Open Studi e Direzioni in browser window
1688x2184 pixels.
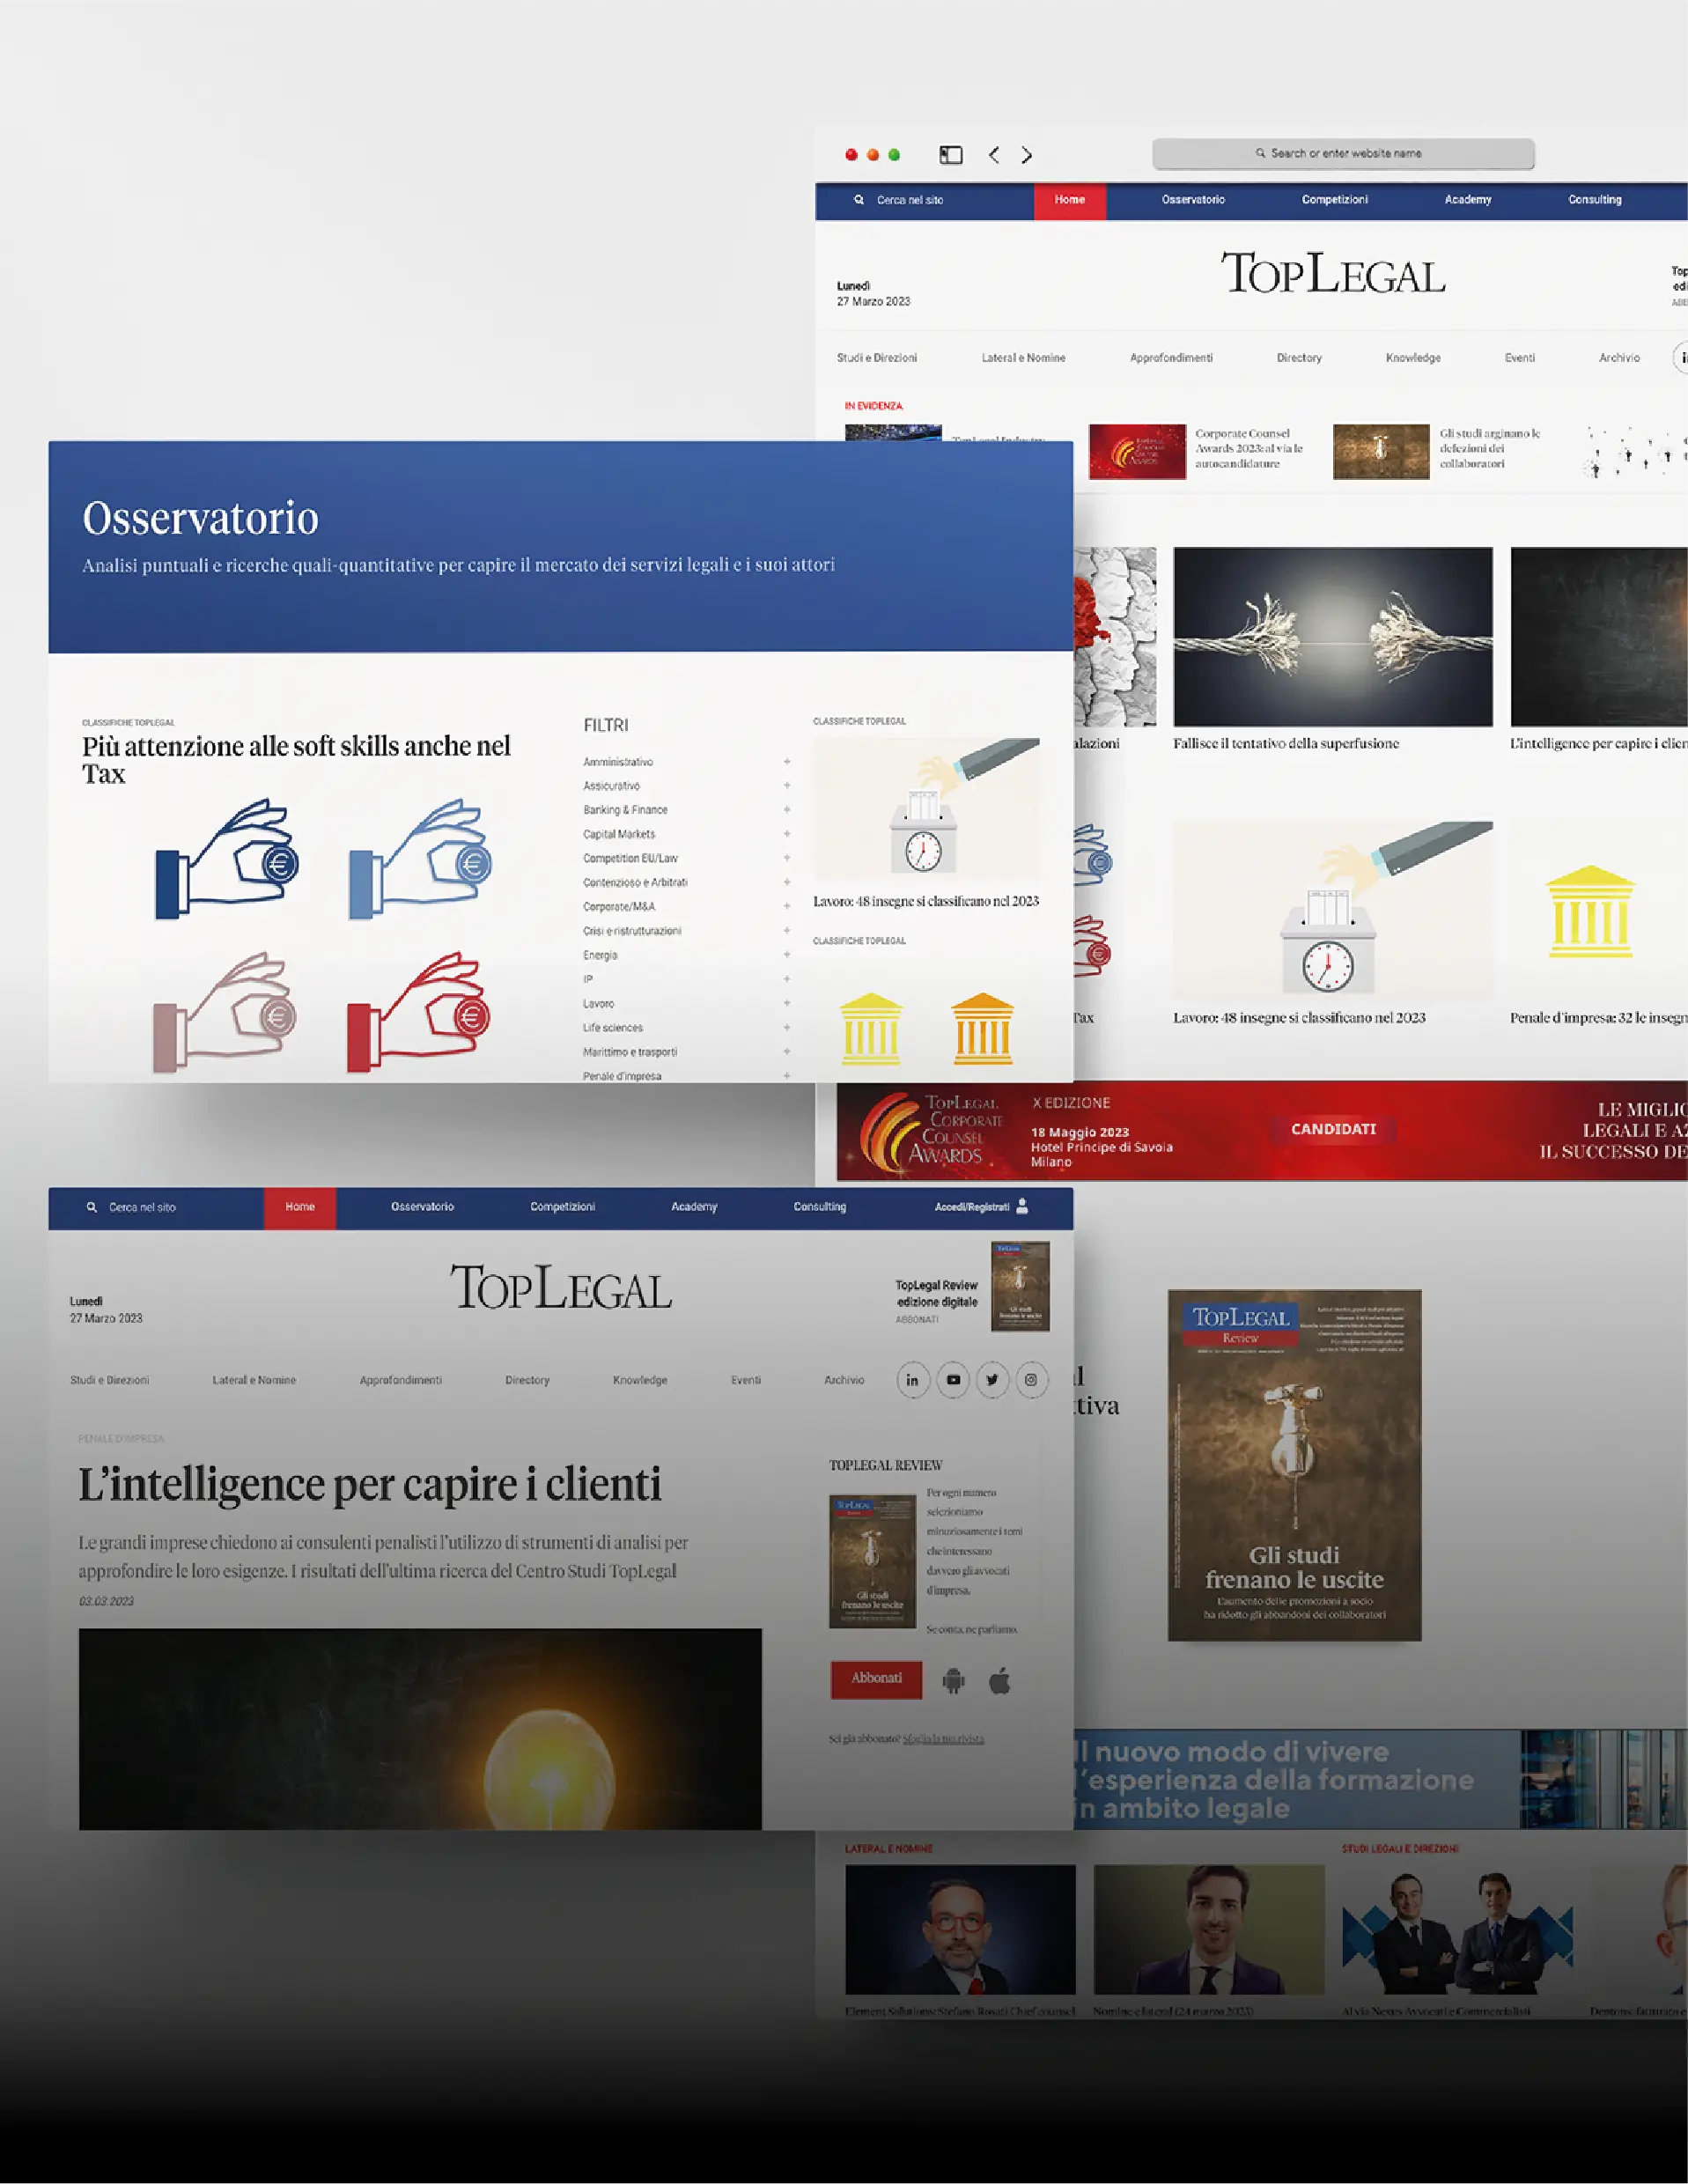(877, 358)
